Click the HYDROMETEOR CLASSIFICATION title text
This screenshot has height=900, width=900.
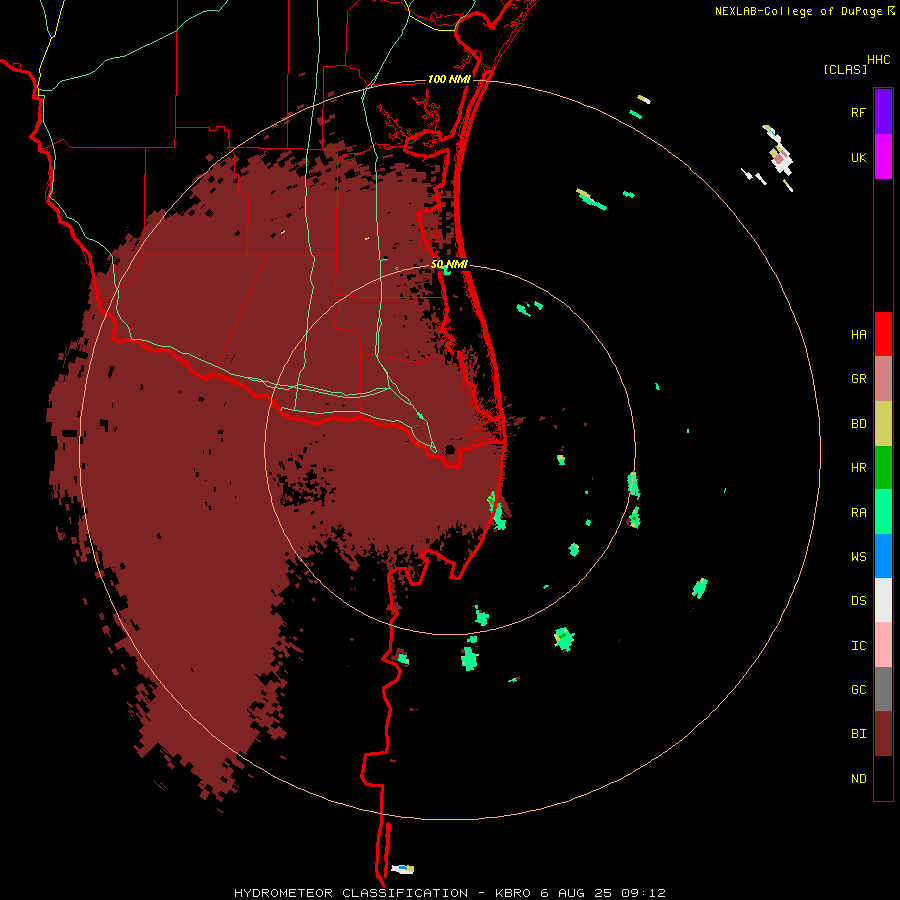[x=351, y=893]
